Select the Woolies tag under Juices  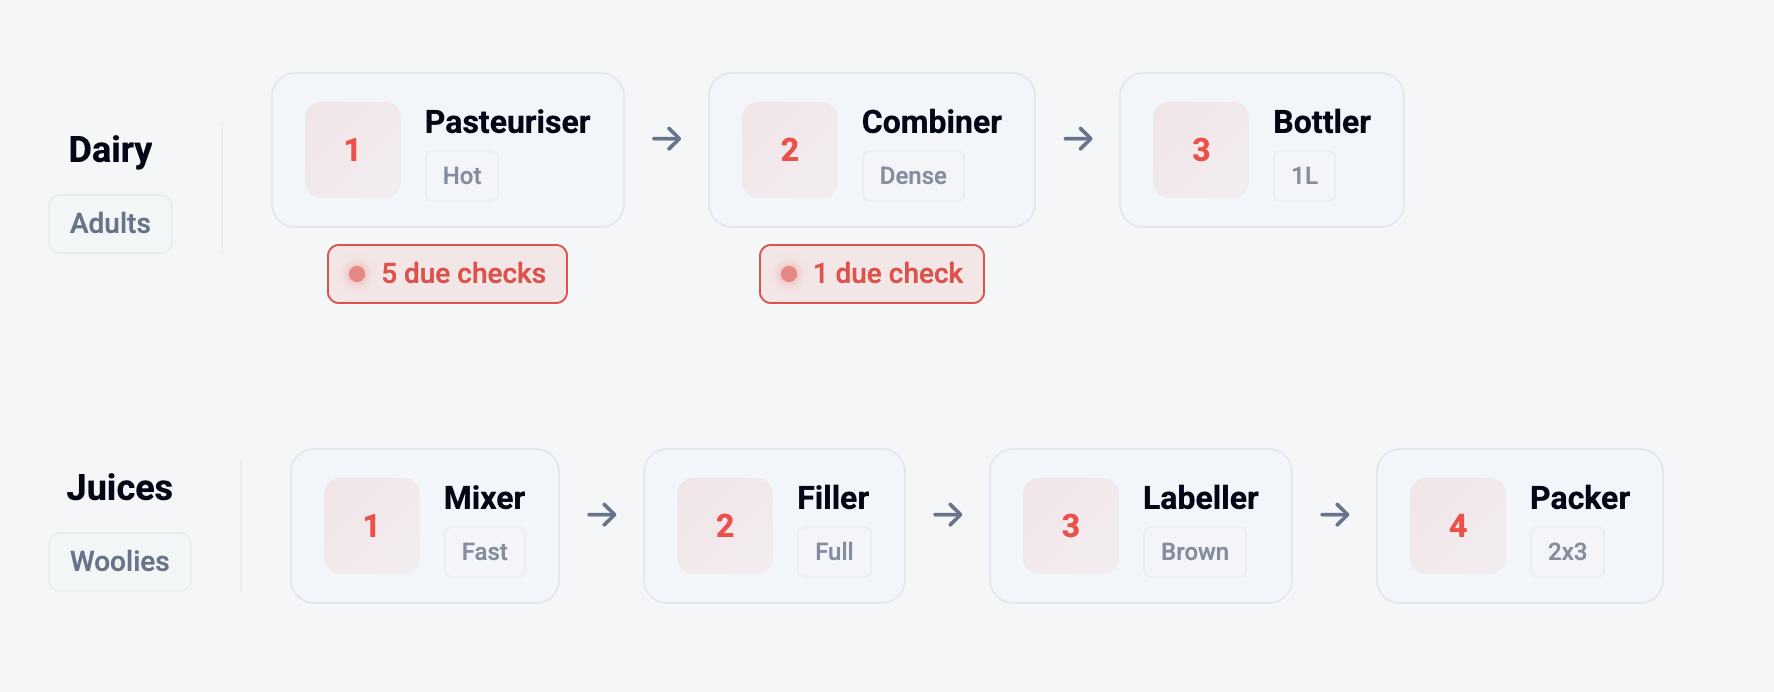119,562
